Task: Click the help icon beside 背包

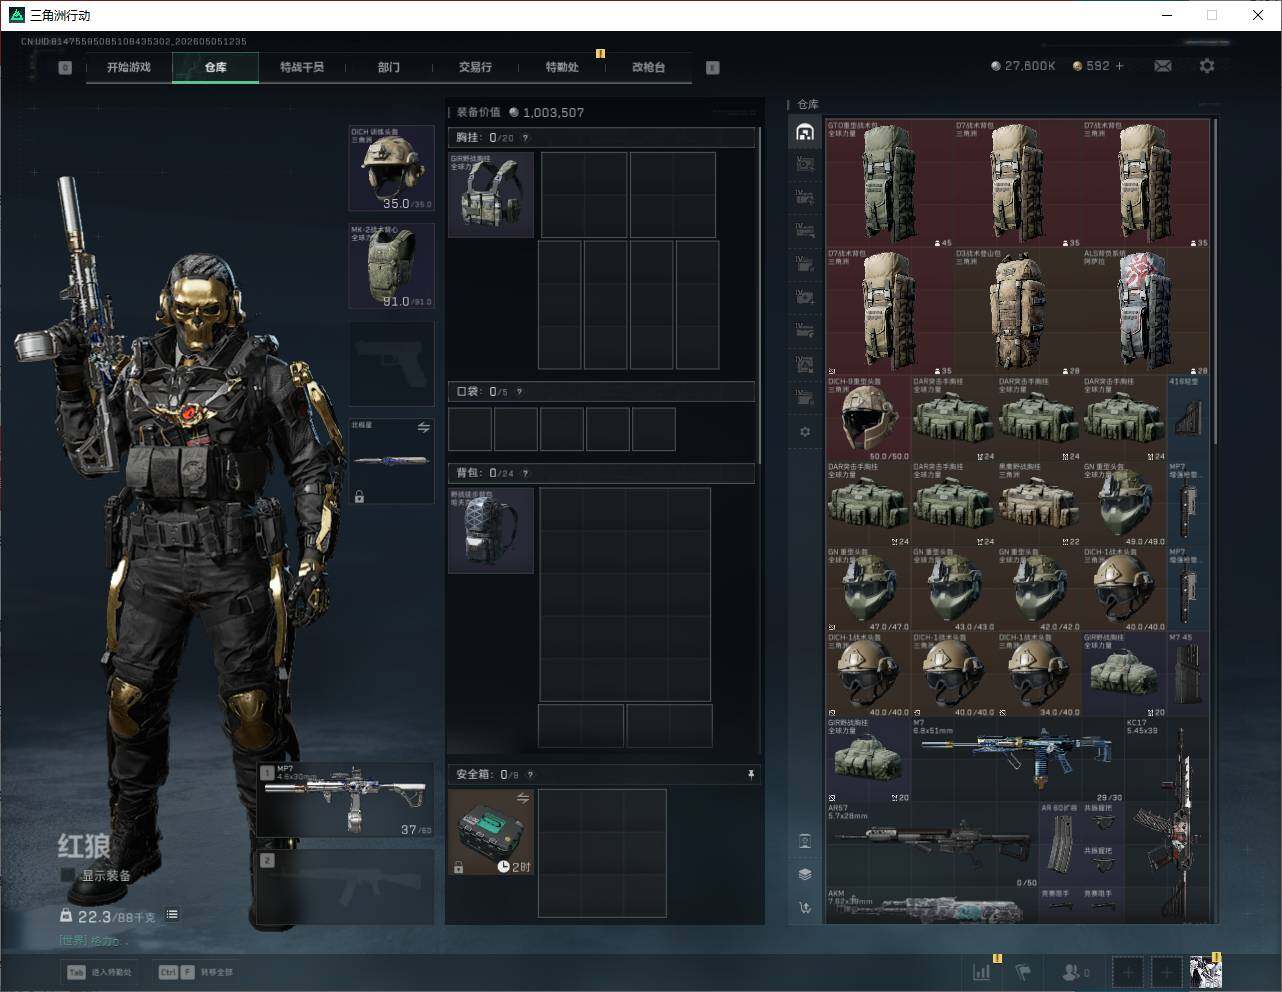Action: [x=525, y=473]
